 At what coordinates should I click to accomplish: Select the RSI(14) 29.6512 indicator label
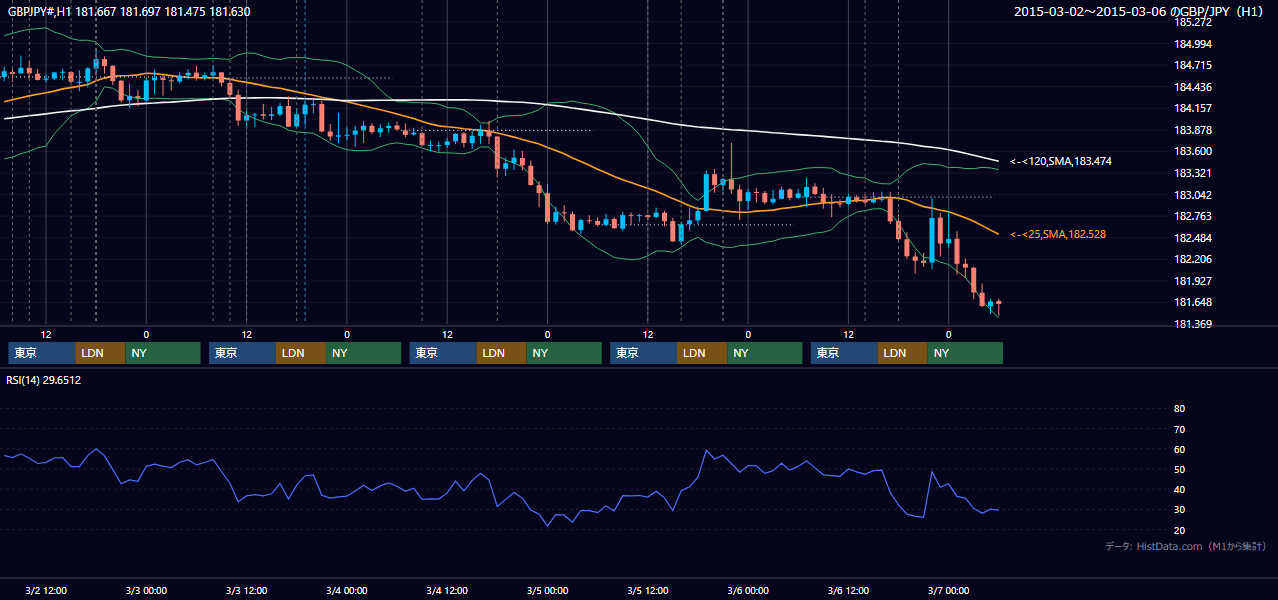tap(43, 380)
